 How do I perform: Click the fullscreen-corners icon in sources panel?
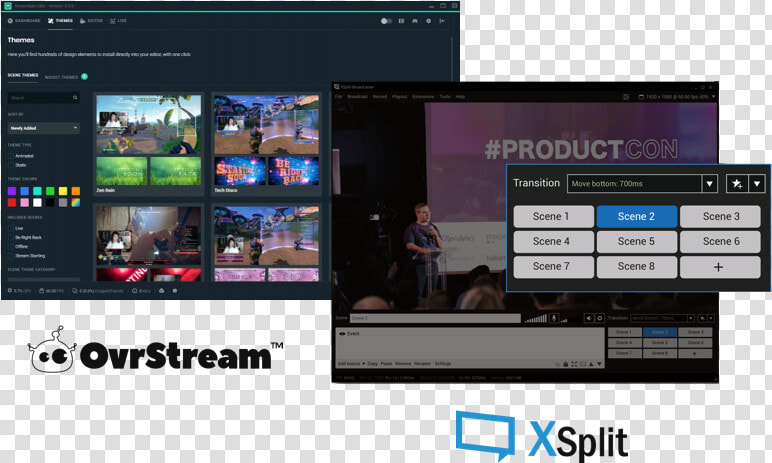pos(574,364)
